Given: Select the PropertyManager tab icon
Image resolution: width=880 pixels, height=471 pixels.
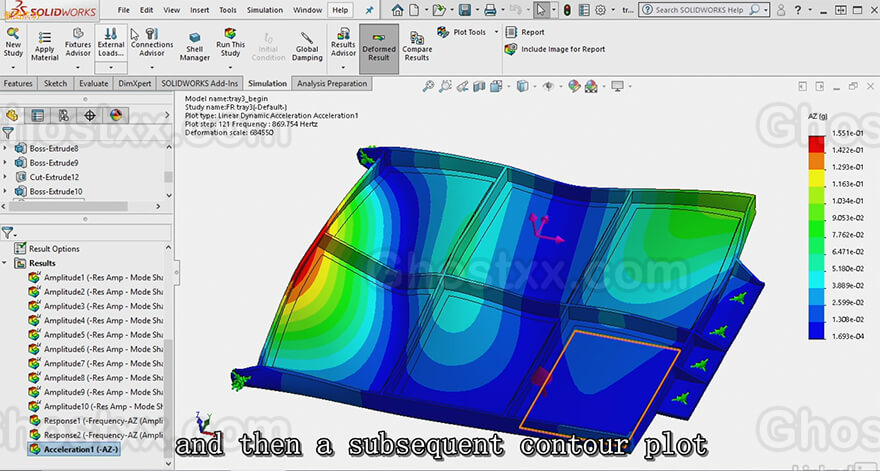Looking at the screenshot, I should pyautogui.click(x=38, y=116).
